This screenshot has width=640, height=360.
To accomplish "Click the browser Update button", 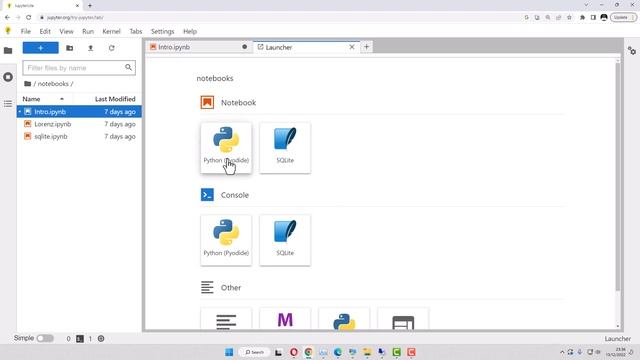I will [x=623, y=18].
